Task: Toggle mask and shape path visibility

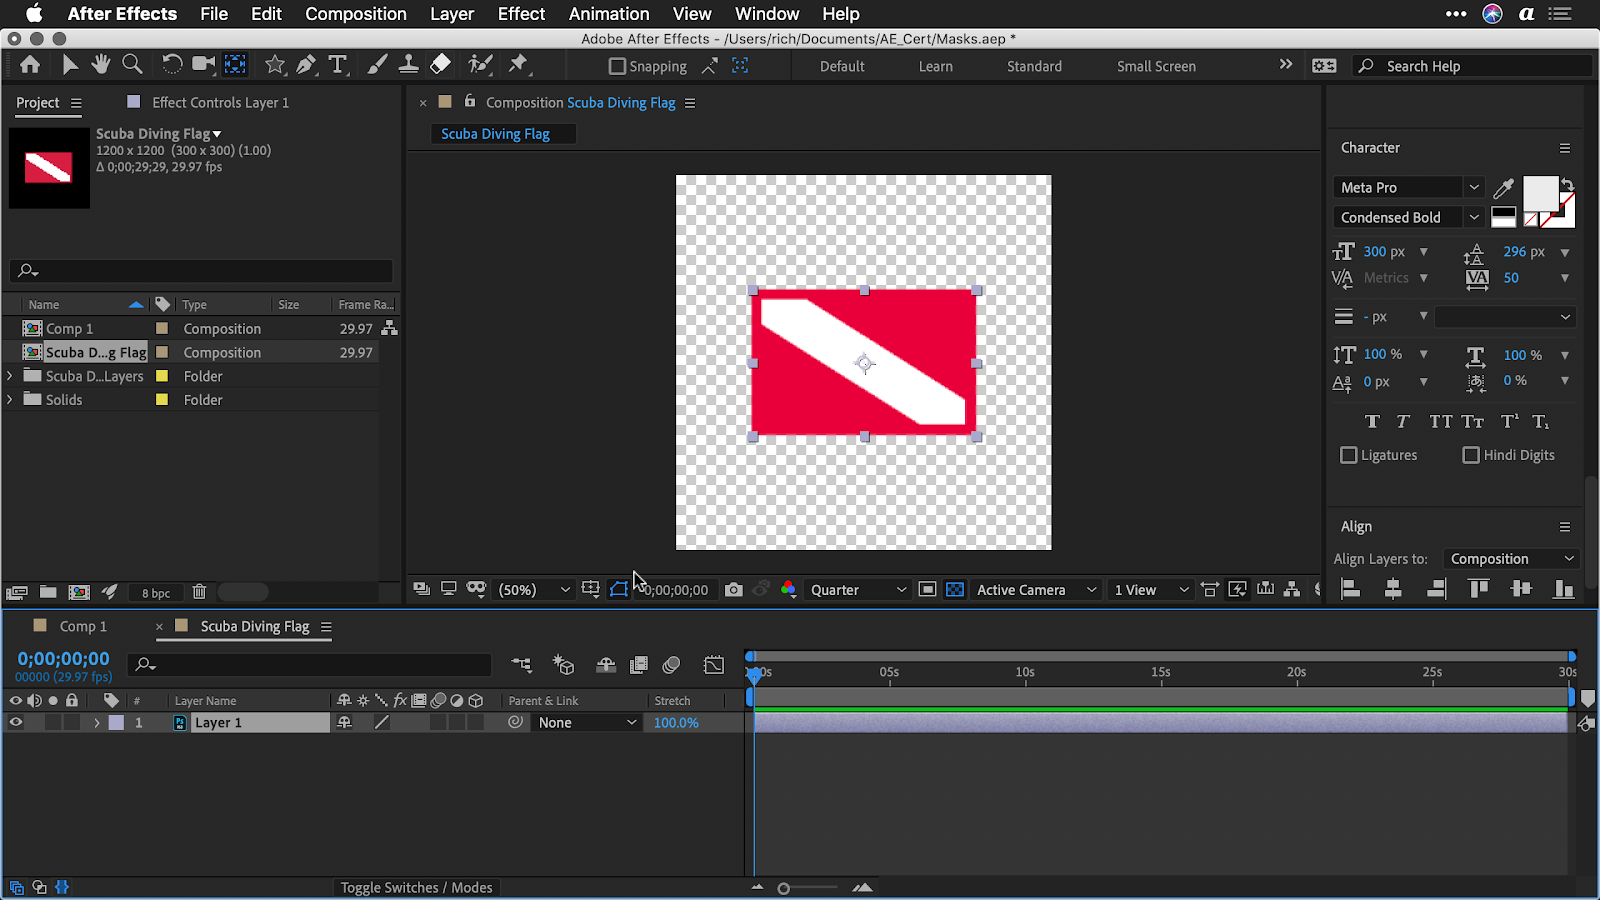Action: coord(619,590)
